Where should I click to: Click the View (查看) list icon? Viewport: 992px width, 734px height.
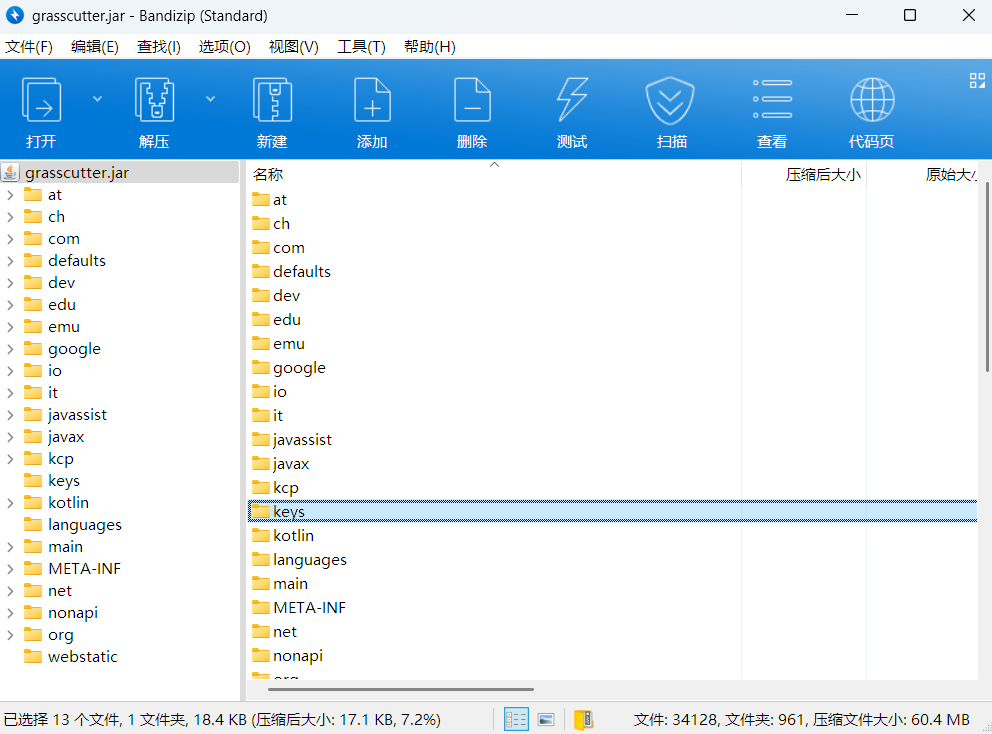(x=772, y=99)
